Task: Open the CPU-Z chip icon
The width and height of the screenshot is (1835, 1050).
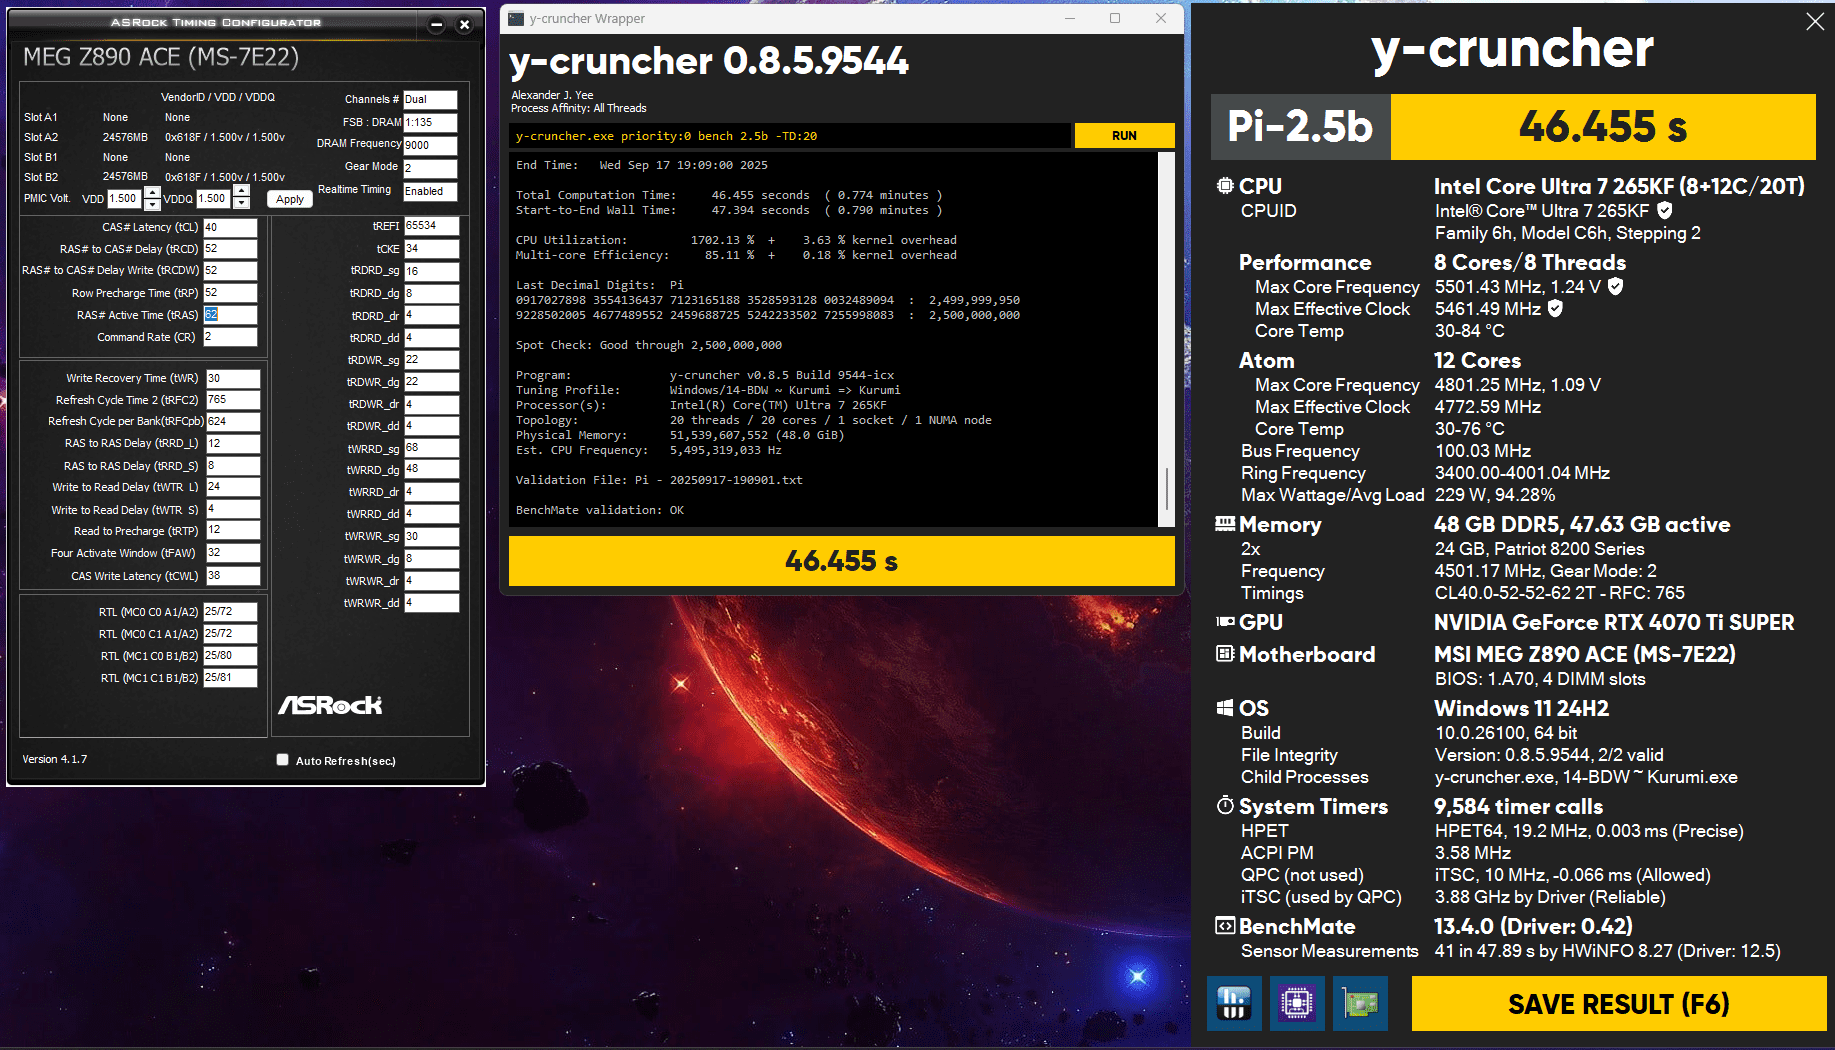Action: [x=1297, y=1003]
